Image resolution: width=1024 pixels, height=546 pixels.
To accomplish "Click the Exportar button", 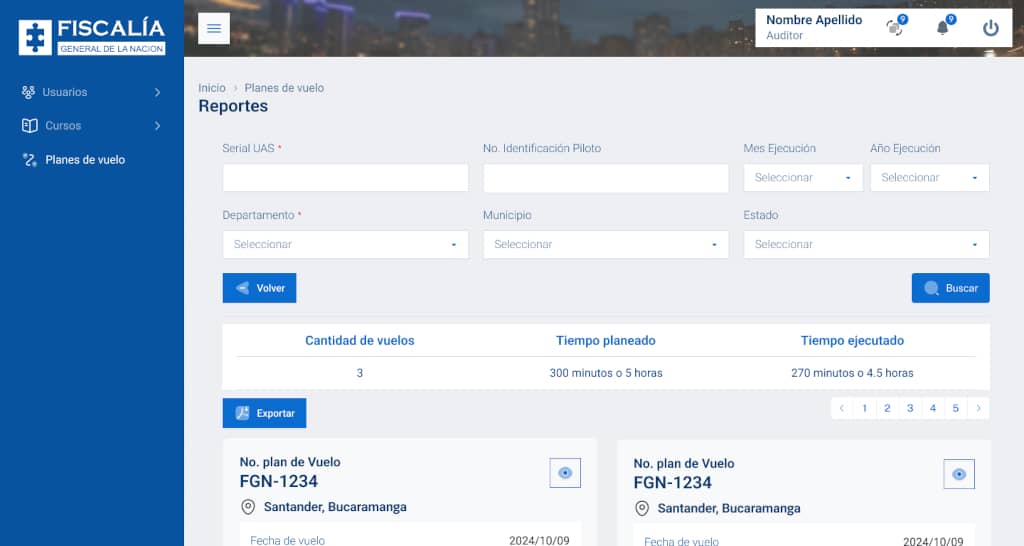I will [x=265, y=413].
